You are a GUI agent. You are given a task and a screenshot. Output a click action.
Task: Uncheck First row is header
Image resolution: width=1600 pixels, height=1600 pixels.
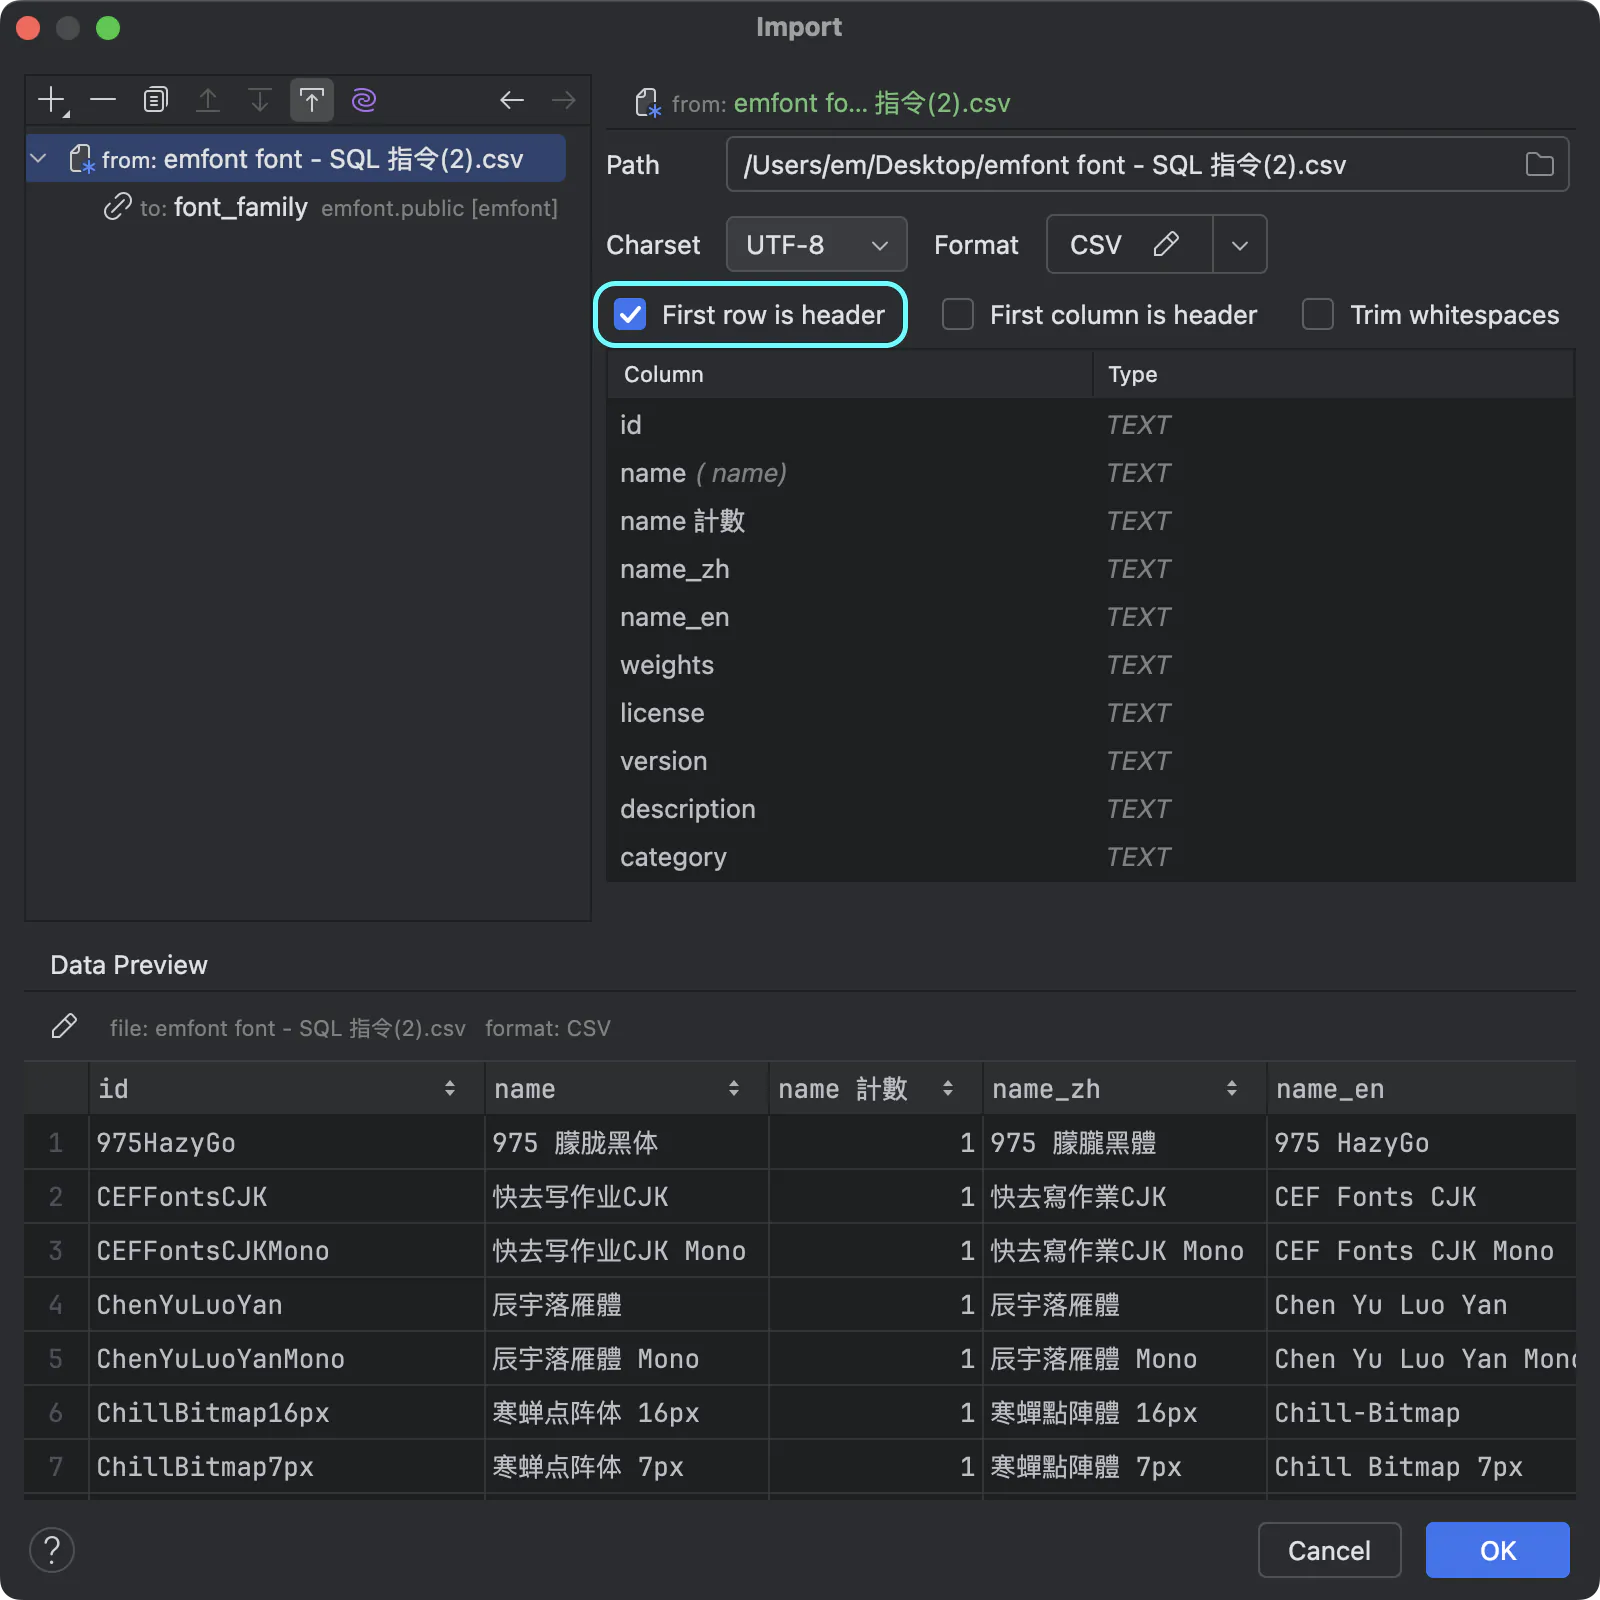pos(630,315)
